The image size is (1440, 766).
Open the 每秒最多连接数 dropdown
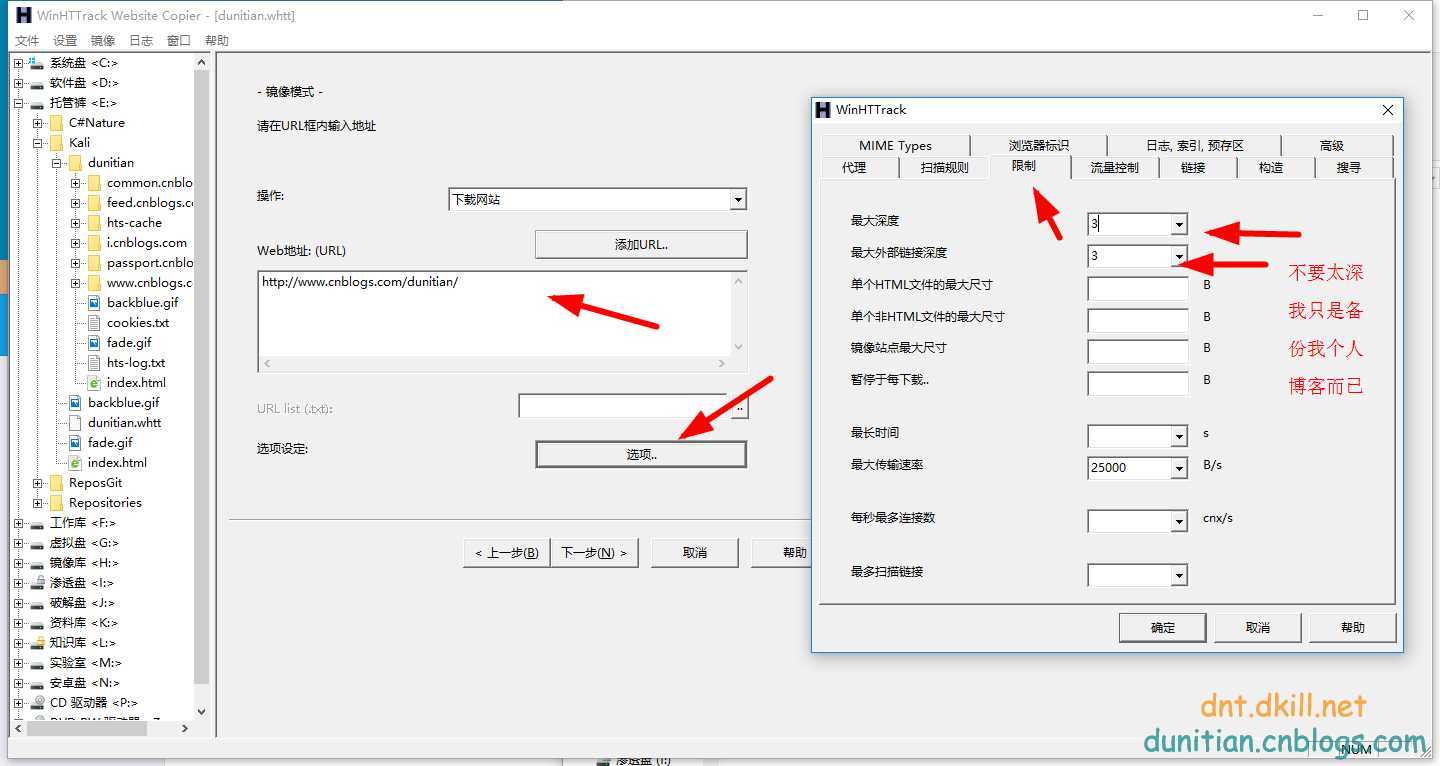click(x=1179, y=522)
